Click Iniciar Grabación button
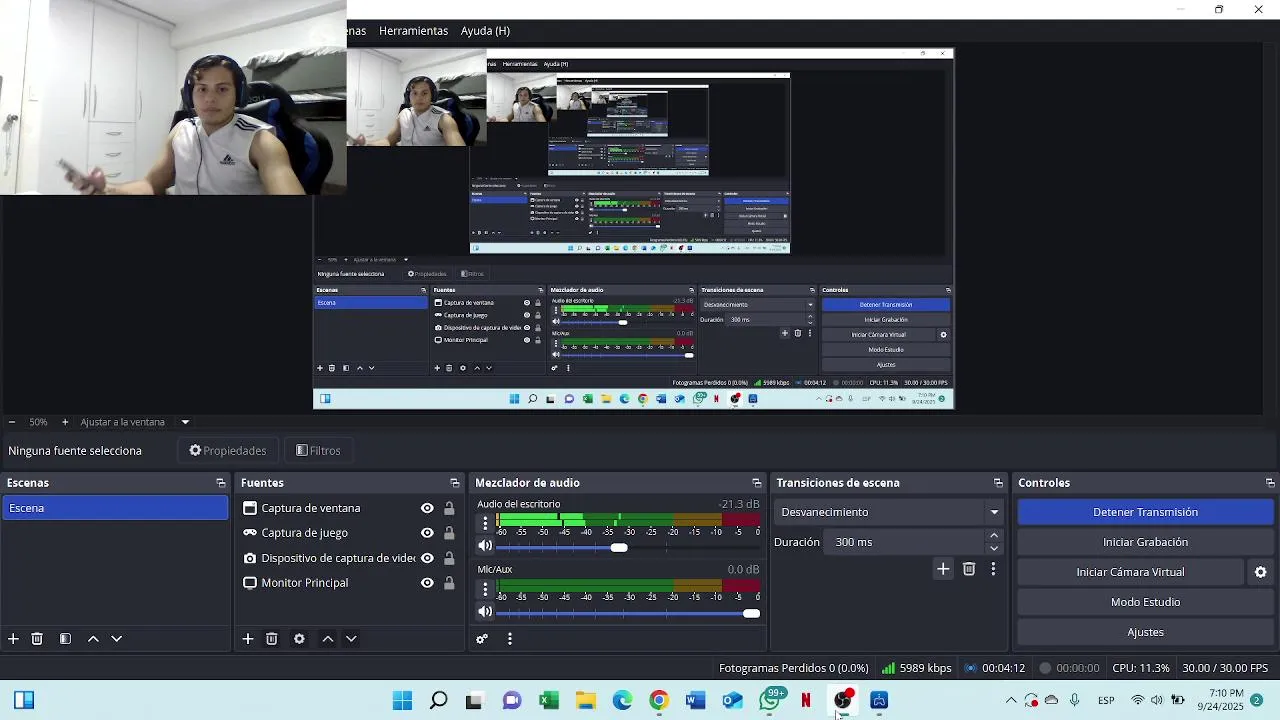Viewport: 1280px width, 720px height. [1145, 542]
